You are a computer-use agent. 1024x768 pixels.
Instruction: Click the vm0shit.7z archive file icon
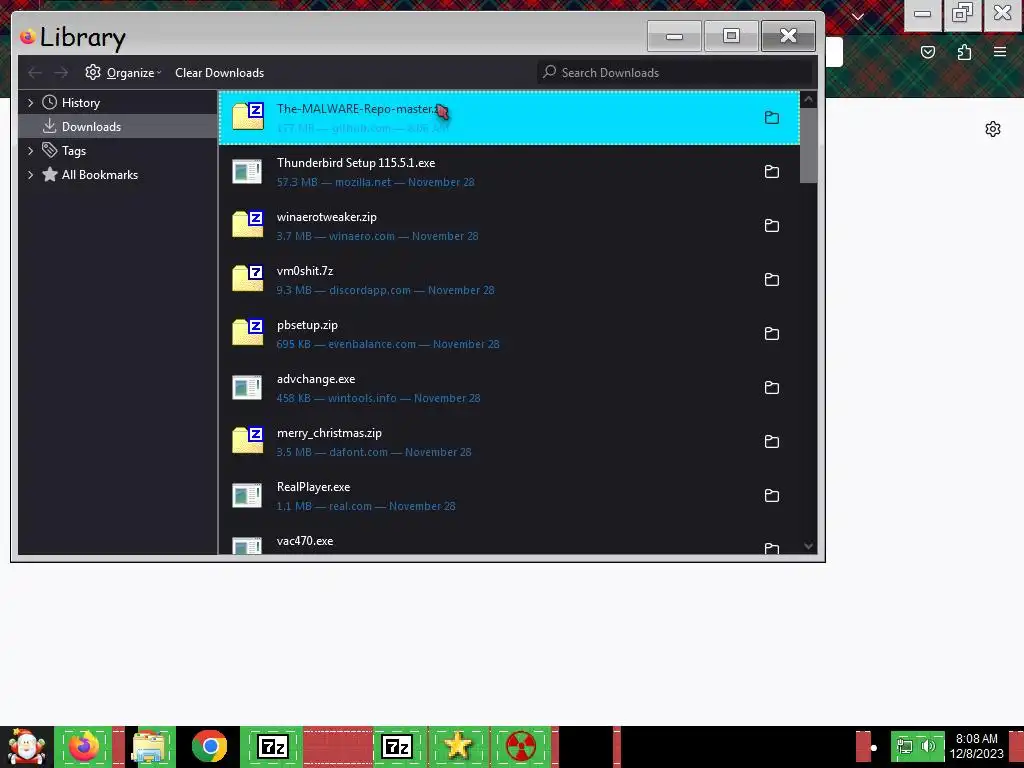pyautogui.click(x=248, y=278)
